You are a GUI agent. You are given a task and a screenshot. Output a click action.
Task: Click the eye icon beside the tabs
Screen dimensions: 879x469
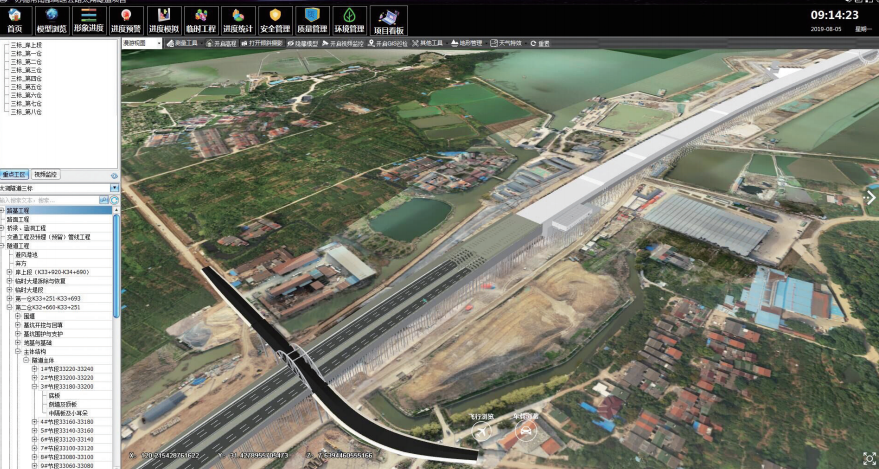click(114, 175)
